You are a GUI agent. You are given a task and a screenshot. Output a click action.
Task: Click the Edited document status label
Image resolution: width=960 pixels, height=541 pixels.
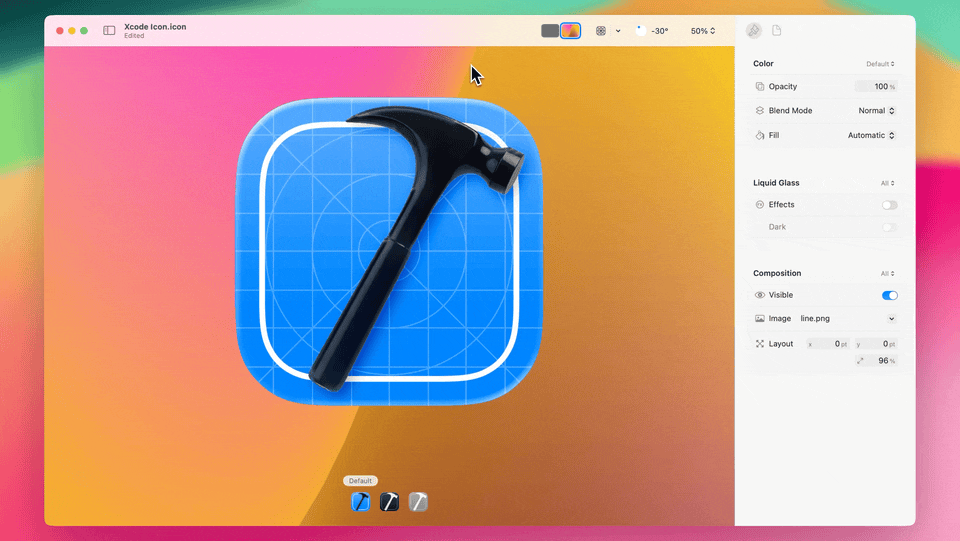(134, 36)
